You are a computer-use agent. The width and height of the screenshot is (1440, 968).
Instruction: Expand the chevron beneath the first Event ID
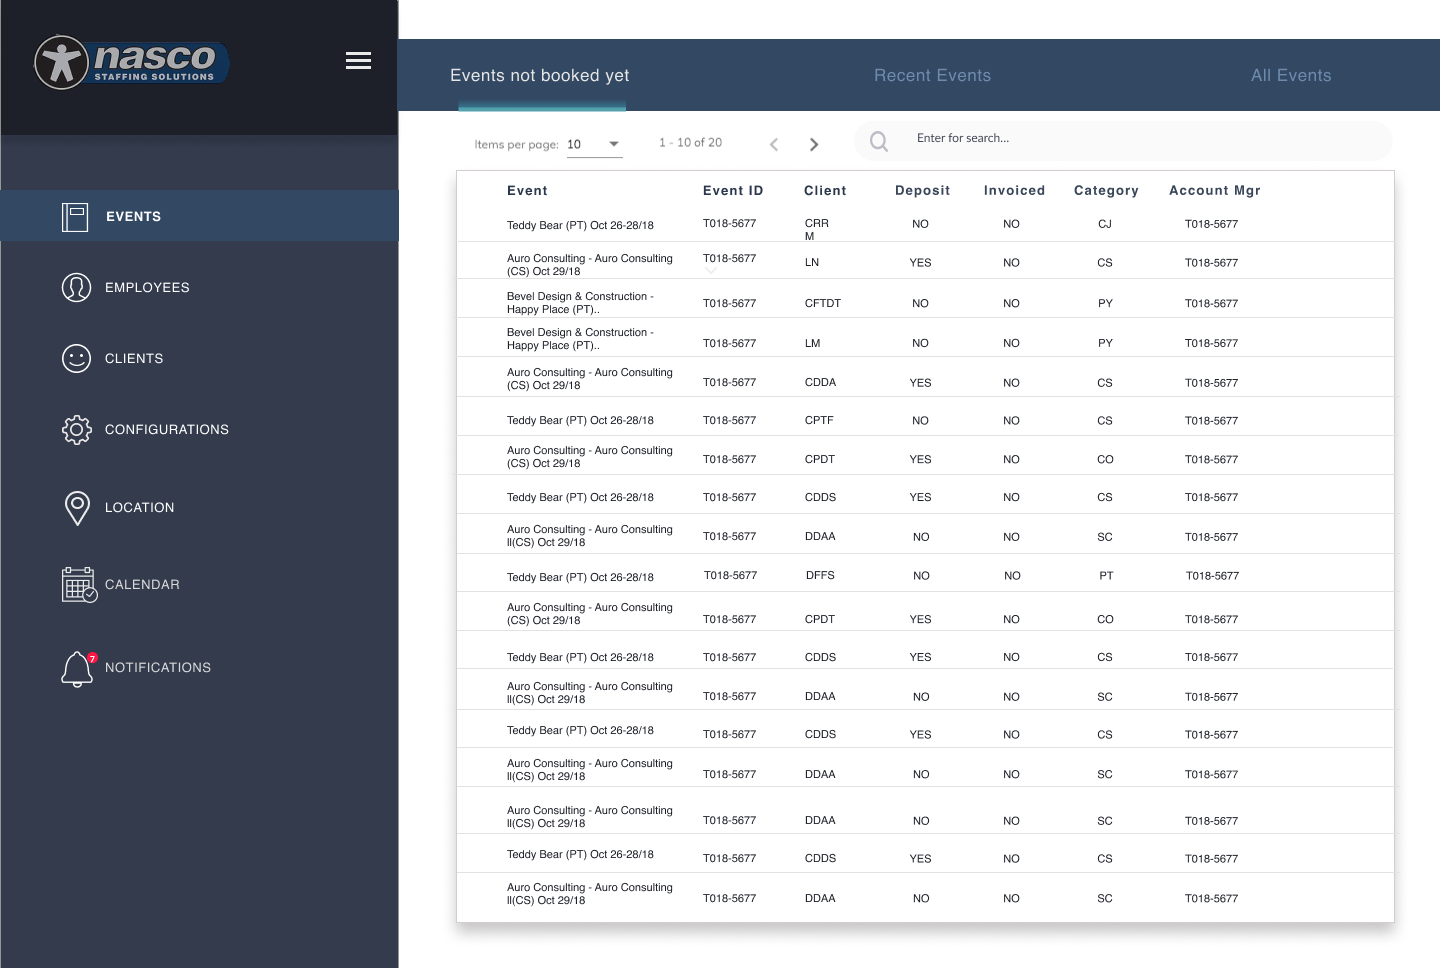(x=710, y=270)
